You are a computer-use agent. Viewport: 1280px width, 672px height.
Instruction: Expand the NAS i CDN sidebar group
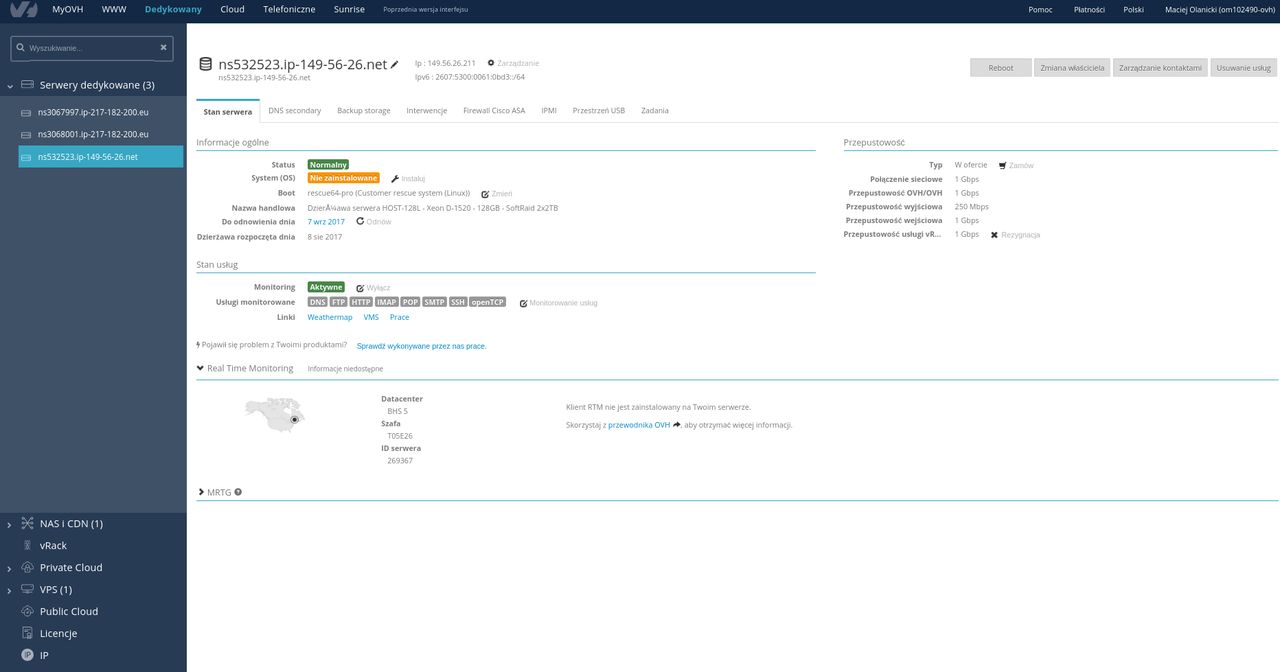[x=10, y=524]
